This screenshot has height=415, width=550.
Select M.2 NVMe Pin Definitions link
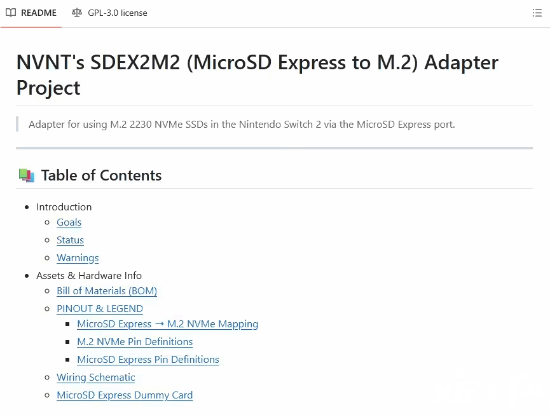(x=135, y=342)
